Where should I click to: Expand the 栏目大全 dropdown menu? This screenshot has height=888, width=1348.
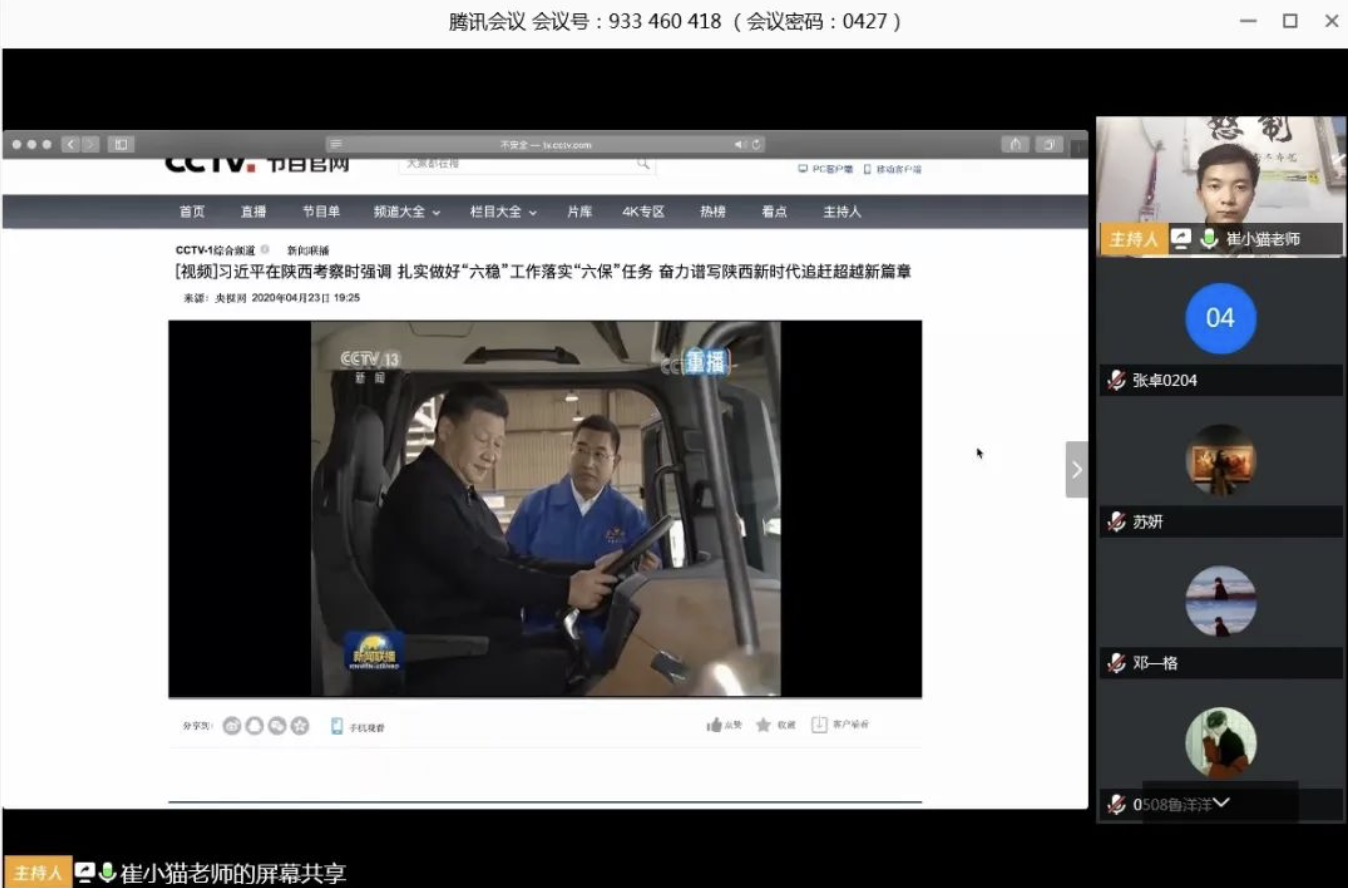[503, 212]
